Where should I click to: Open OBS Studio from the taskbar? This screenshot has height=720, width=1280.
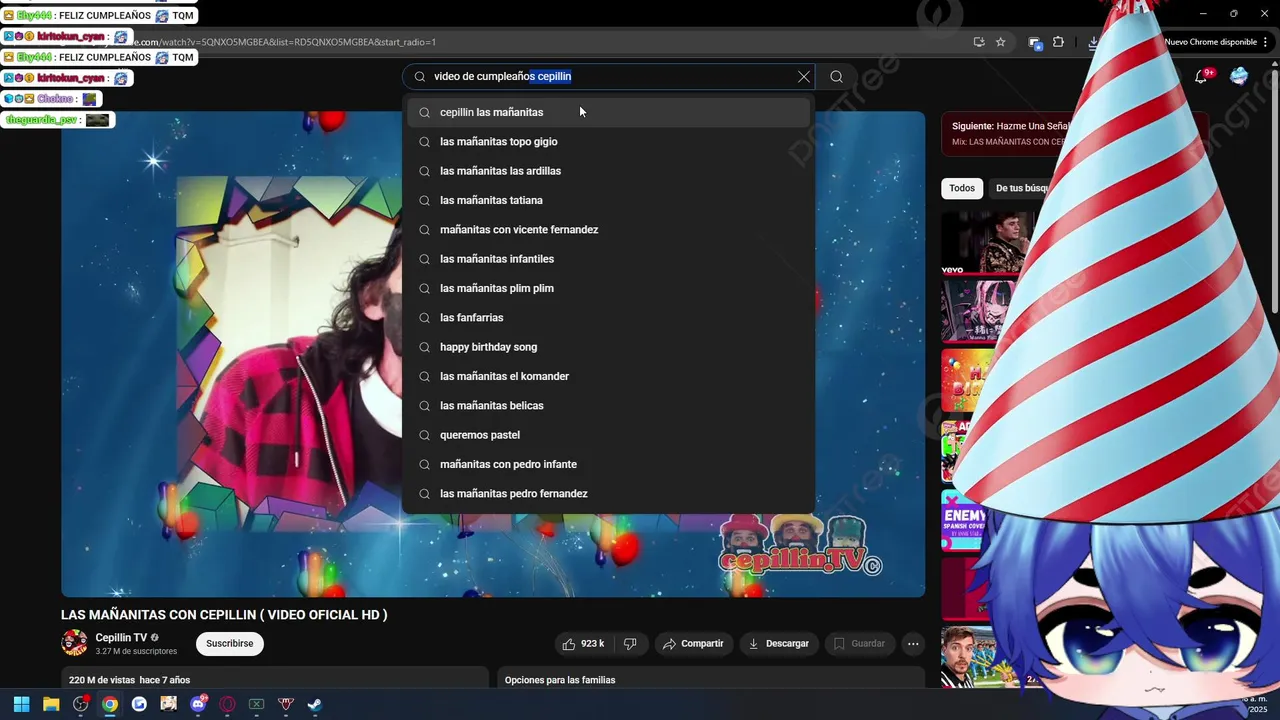80,704
